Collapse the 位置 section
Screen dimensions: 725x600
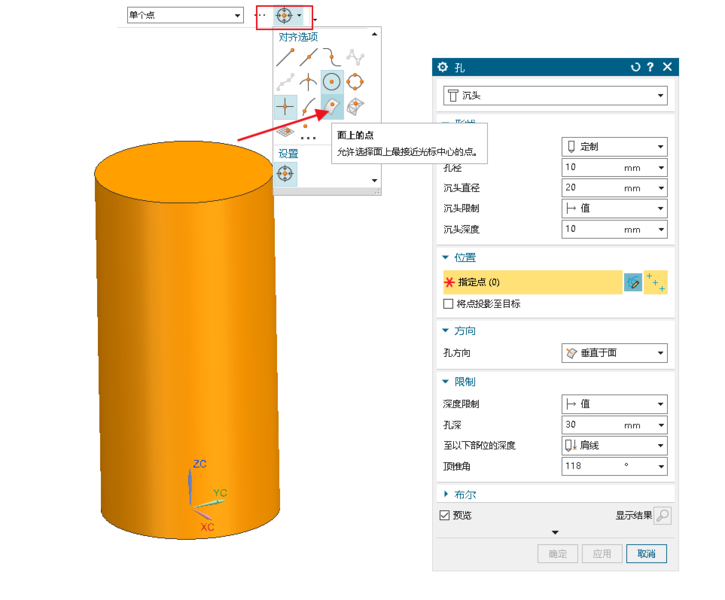point(446,258)
